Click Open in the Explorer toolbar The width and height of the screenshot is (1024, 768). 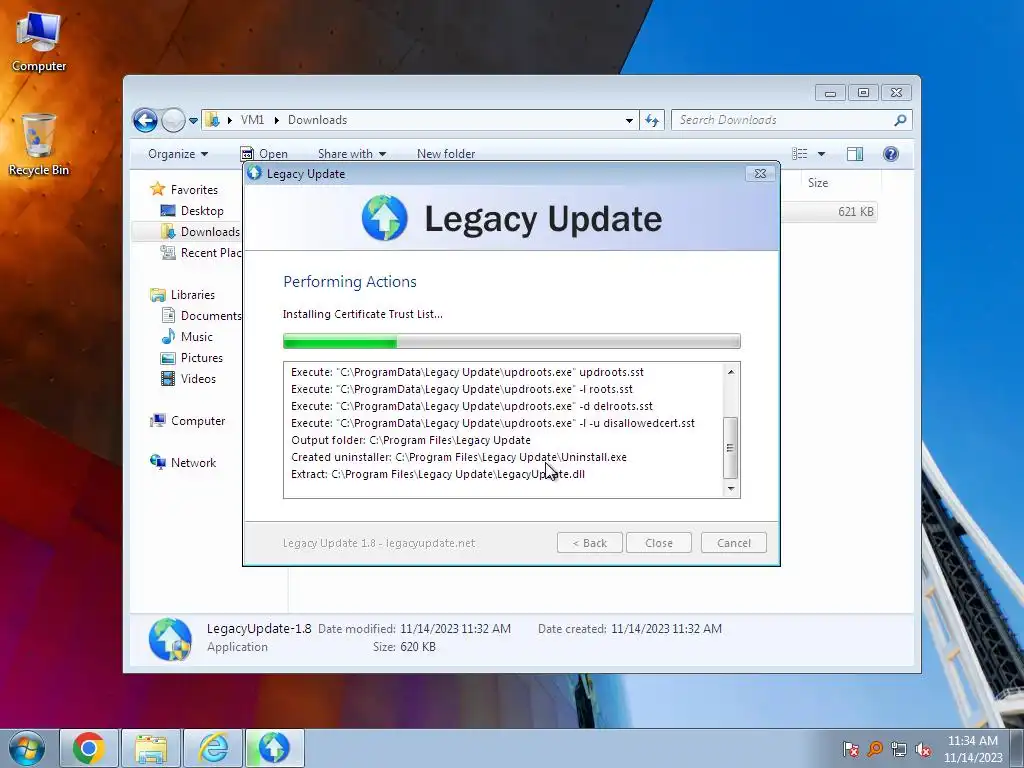click(264, 153)
